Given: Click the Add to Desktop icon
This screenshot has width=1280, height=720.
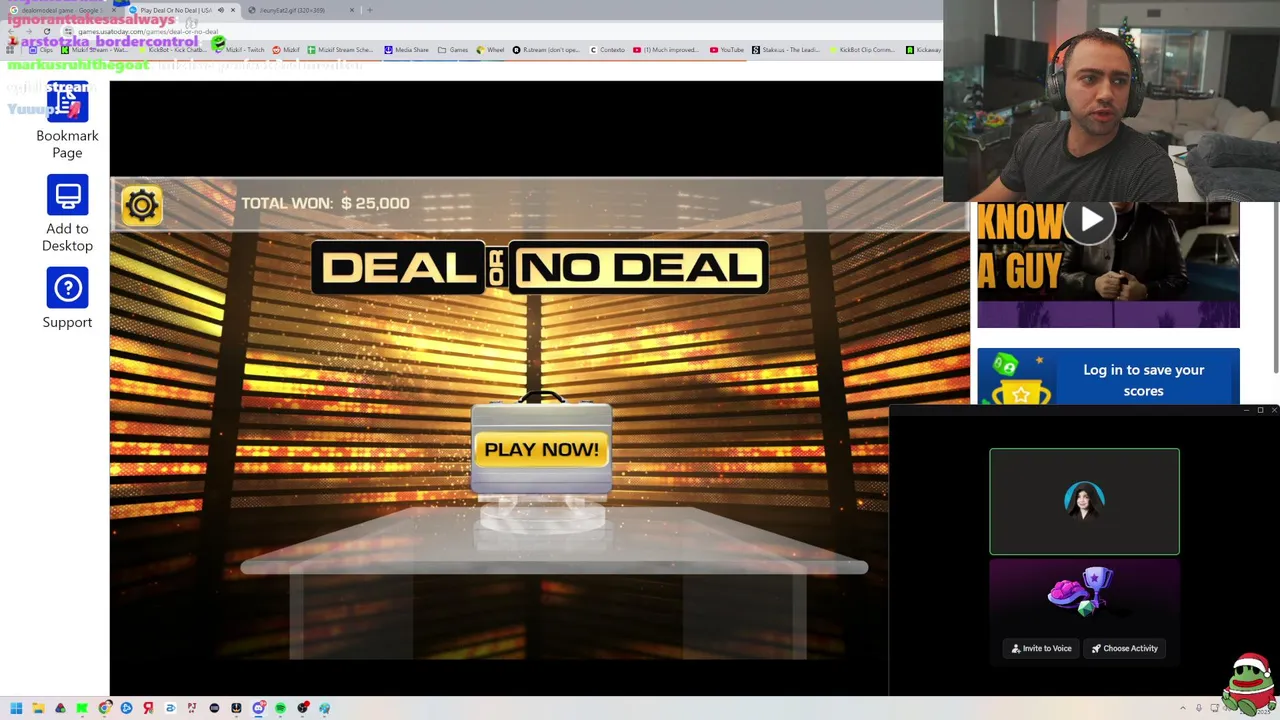Looking at the screenshot, I should tap(67, 195).
